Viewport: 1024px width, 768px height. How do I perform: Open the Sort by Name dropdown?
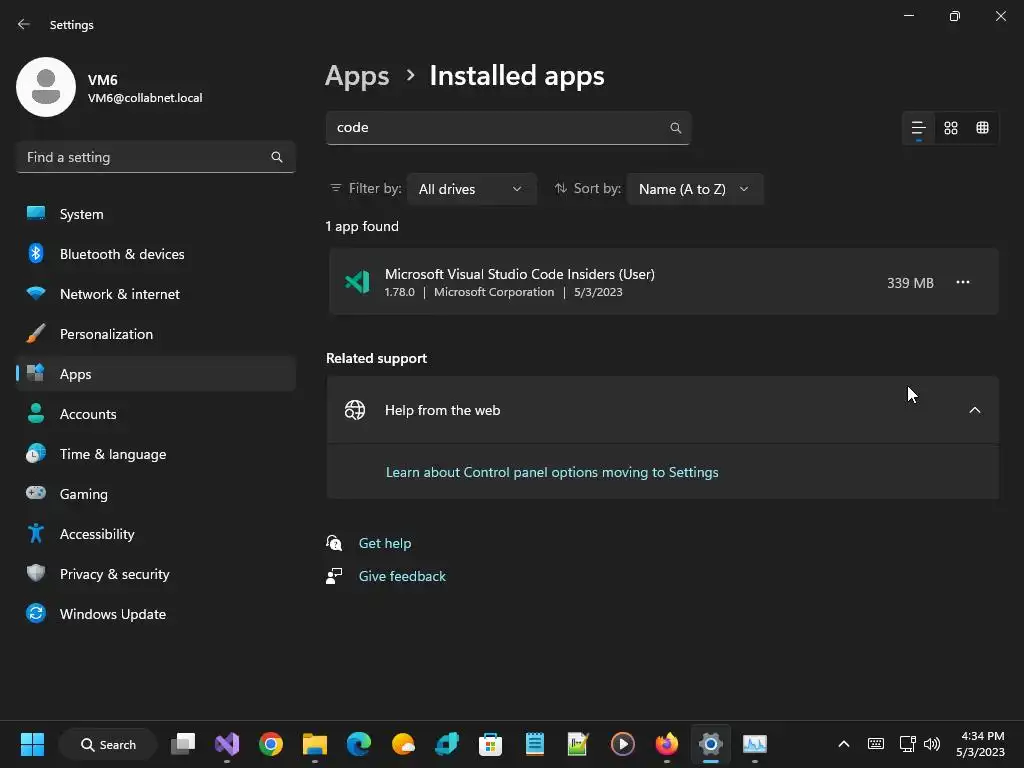point(694,189)
